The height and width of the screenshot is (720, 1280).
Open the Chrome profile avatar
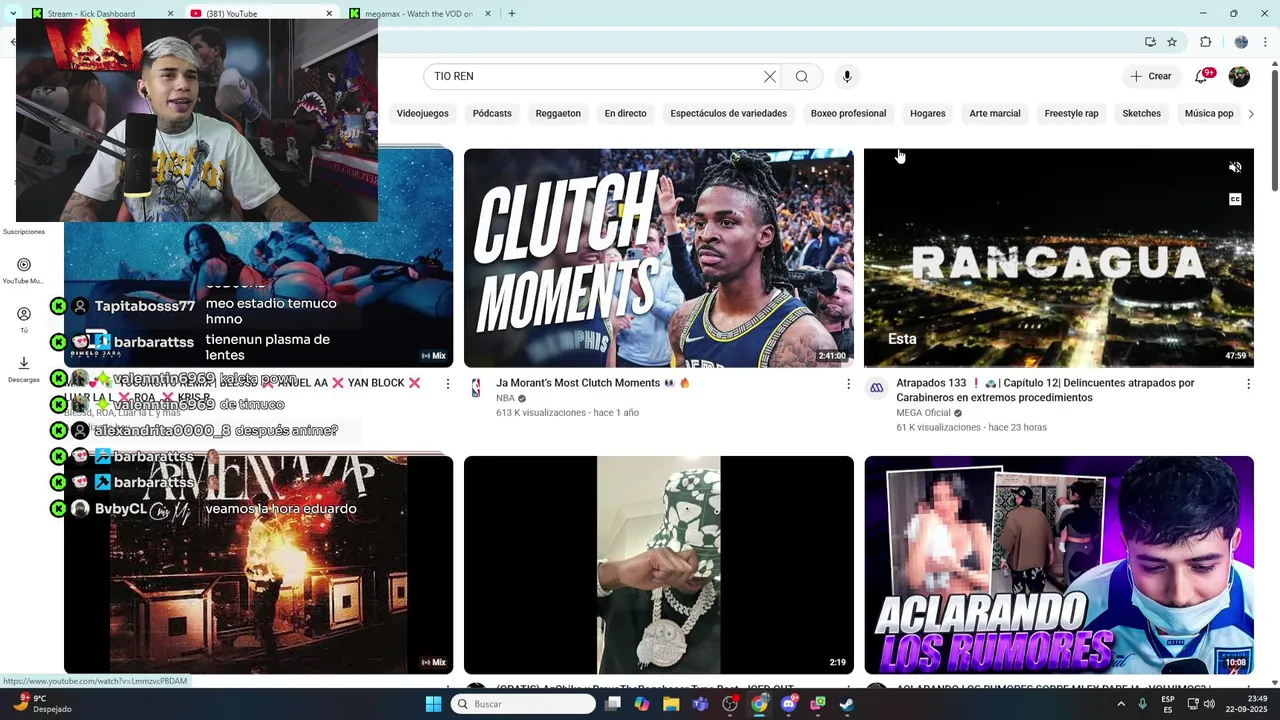coord(1241,42)
